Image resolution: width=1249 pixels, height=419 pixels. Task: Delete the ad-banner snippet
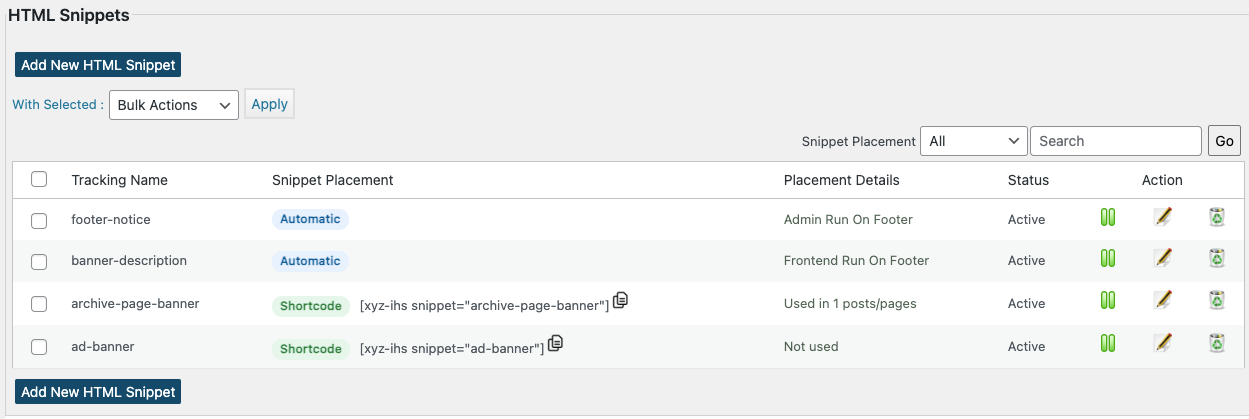click(x=1216, y=343)
